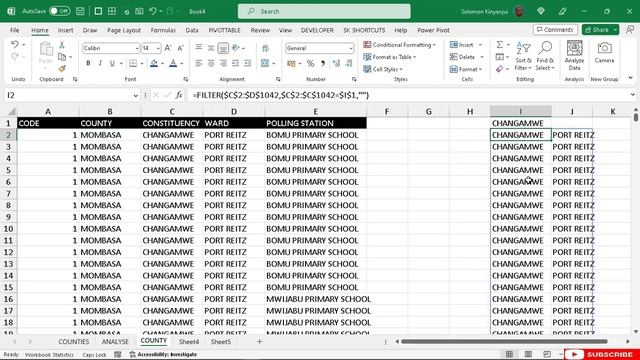Toggle Wrap Text
Viewport: 640px width, 360px height.
click(265, 48)
